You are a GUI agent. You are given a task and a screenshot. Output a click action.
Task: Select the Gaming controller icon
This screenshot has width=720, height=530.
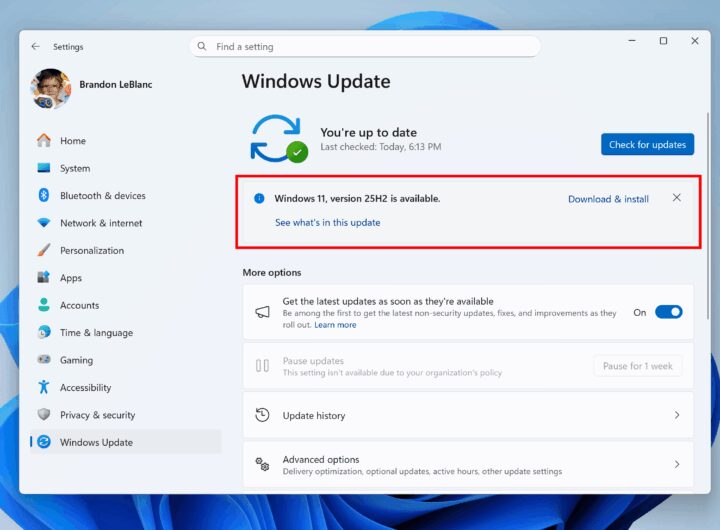(x=44, y=360)
